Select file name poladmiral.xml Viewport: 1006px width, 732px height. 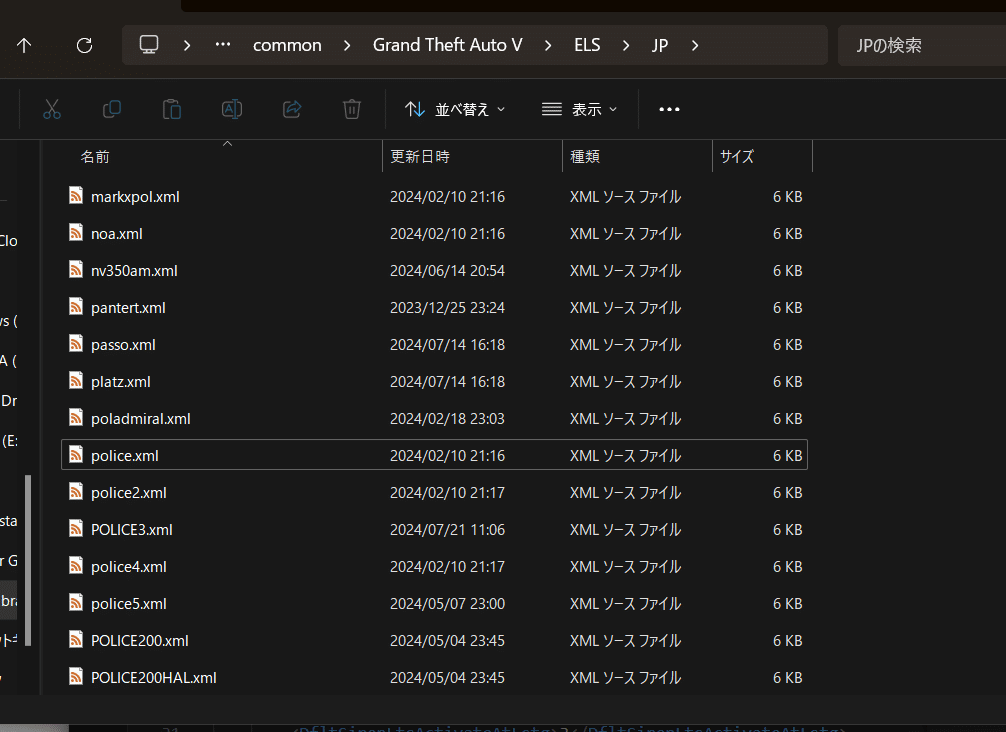(141, 419)
